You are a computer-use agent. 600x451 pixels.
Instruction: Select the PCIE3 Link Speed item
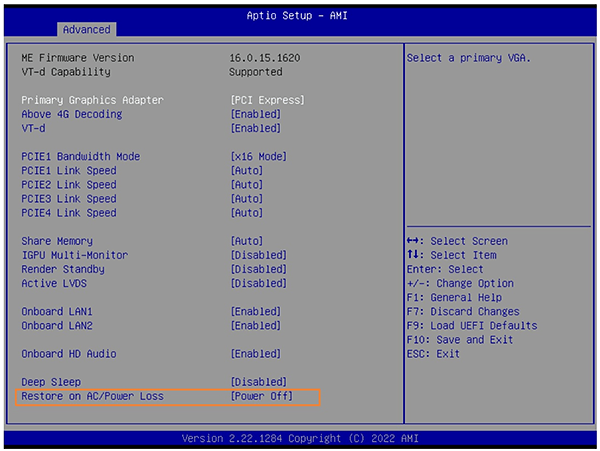[69, 199]
